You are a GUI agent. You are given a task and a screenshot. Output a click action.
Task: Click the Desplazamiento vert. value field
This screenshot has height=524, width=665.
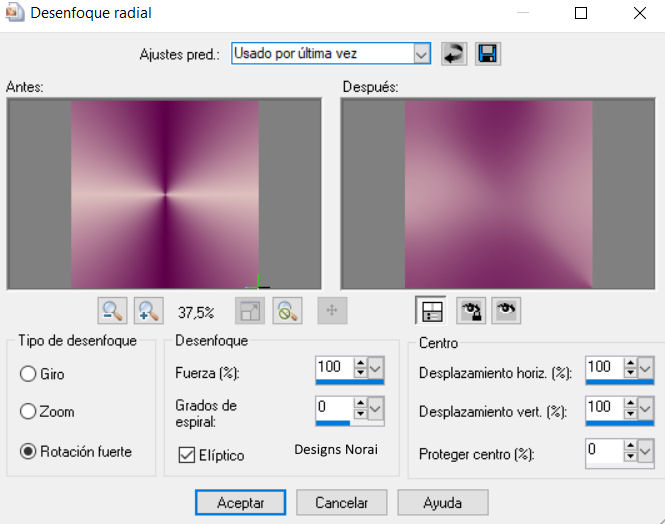(605, 408)
